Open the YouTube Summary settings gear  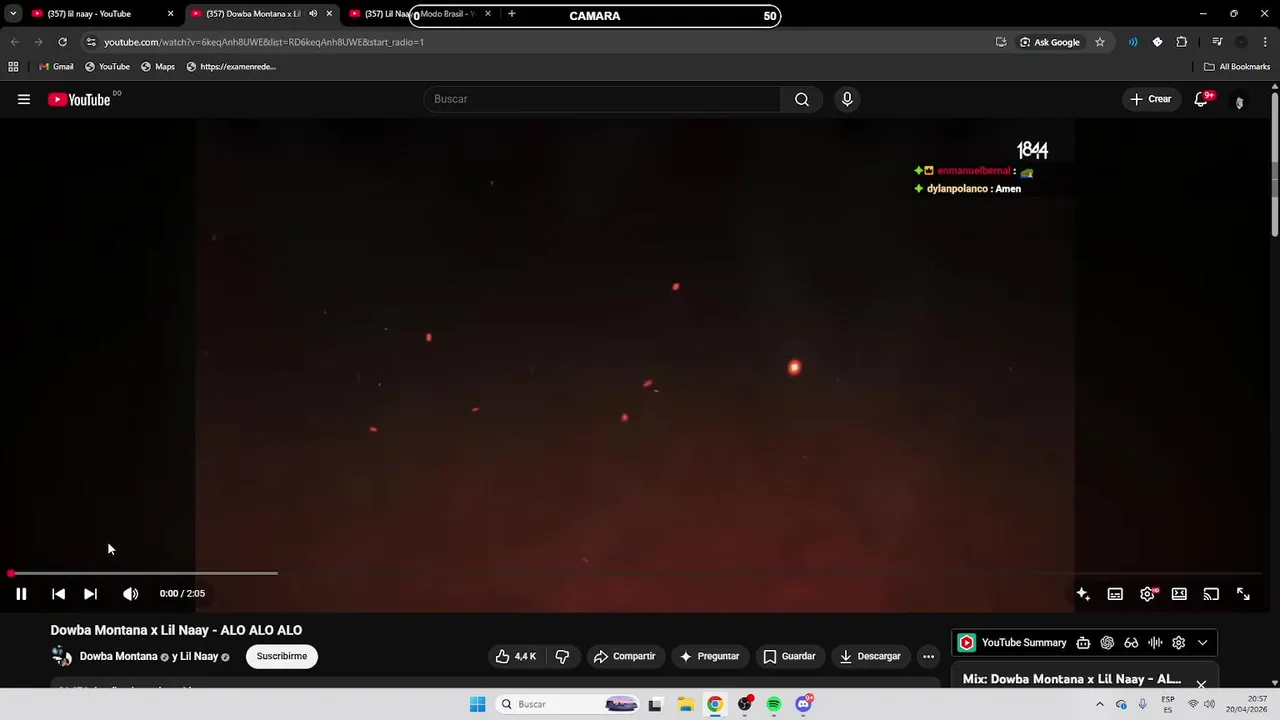point(1178,643)
